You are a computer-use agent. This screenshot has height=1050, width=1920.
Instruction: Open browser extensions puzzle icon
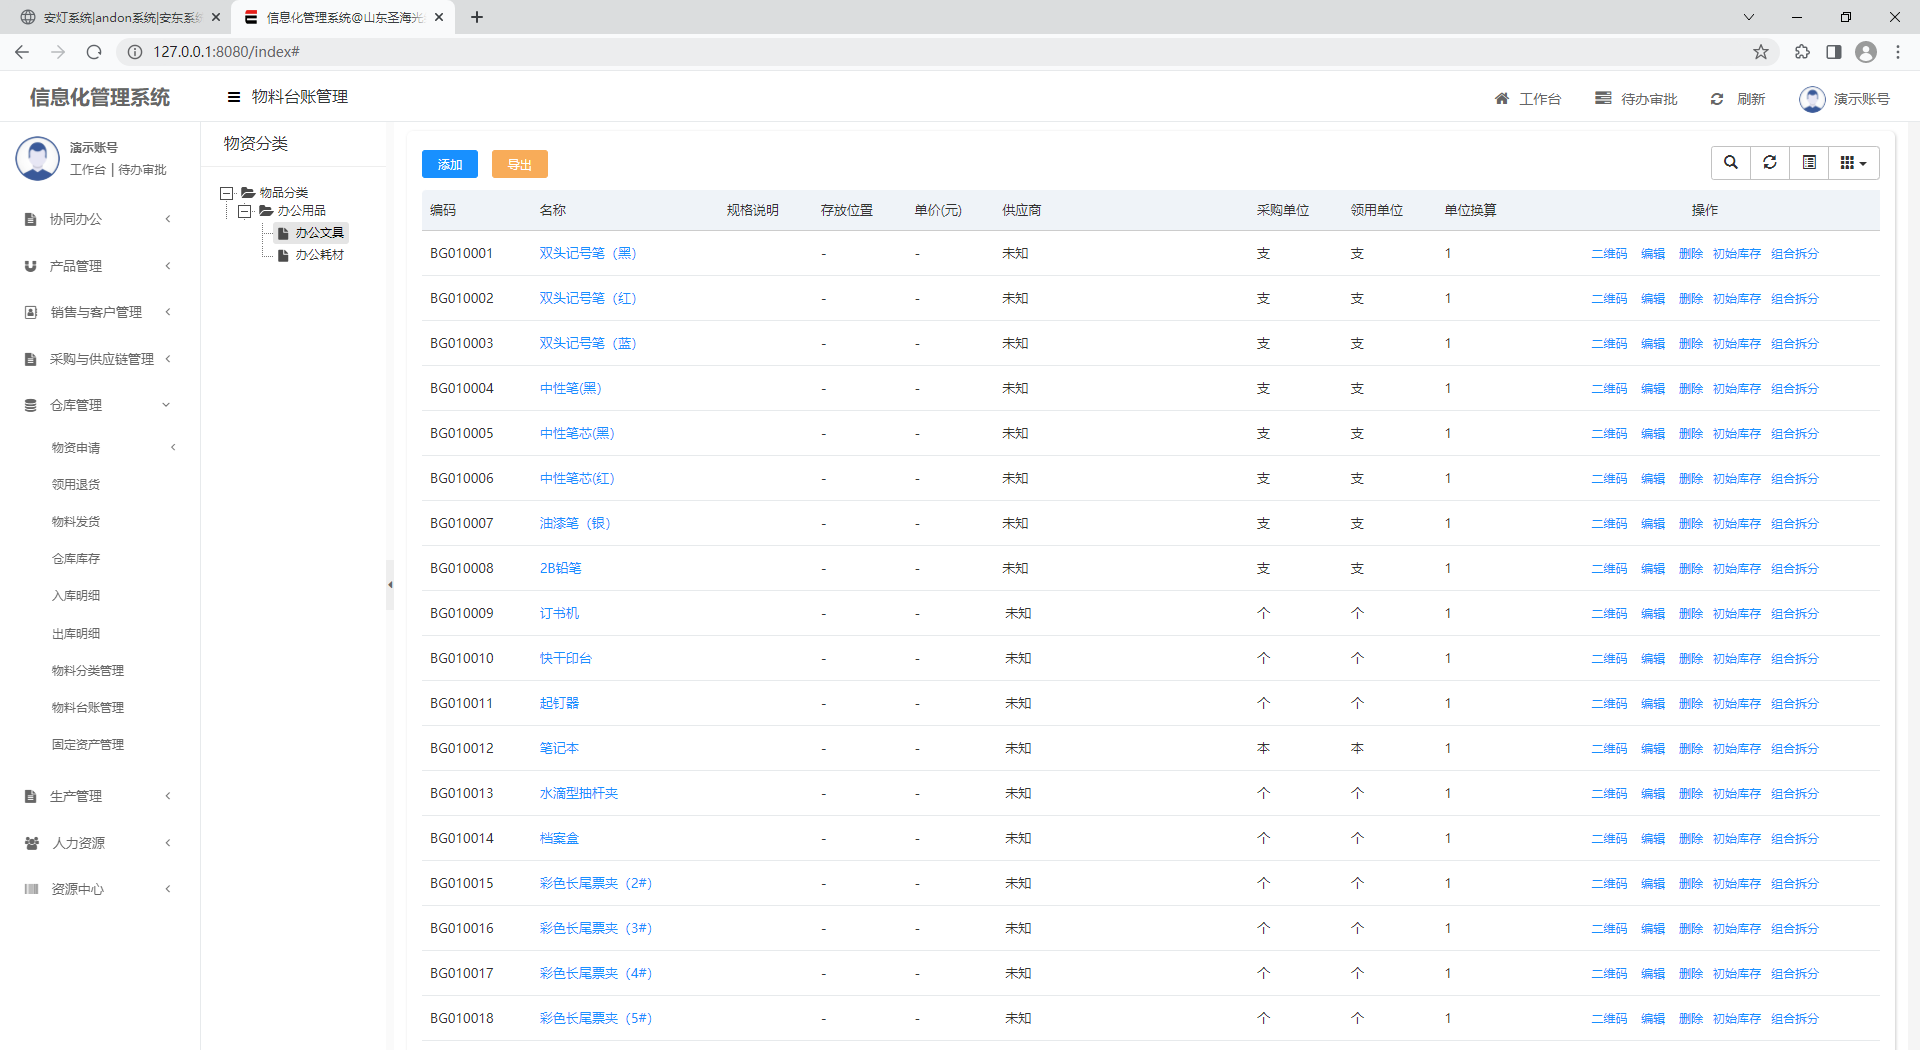pyautogui.click(x=1802, y=52)
